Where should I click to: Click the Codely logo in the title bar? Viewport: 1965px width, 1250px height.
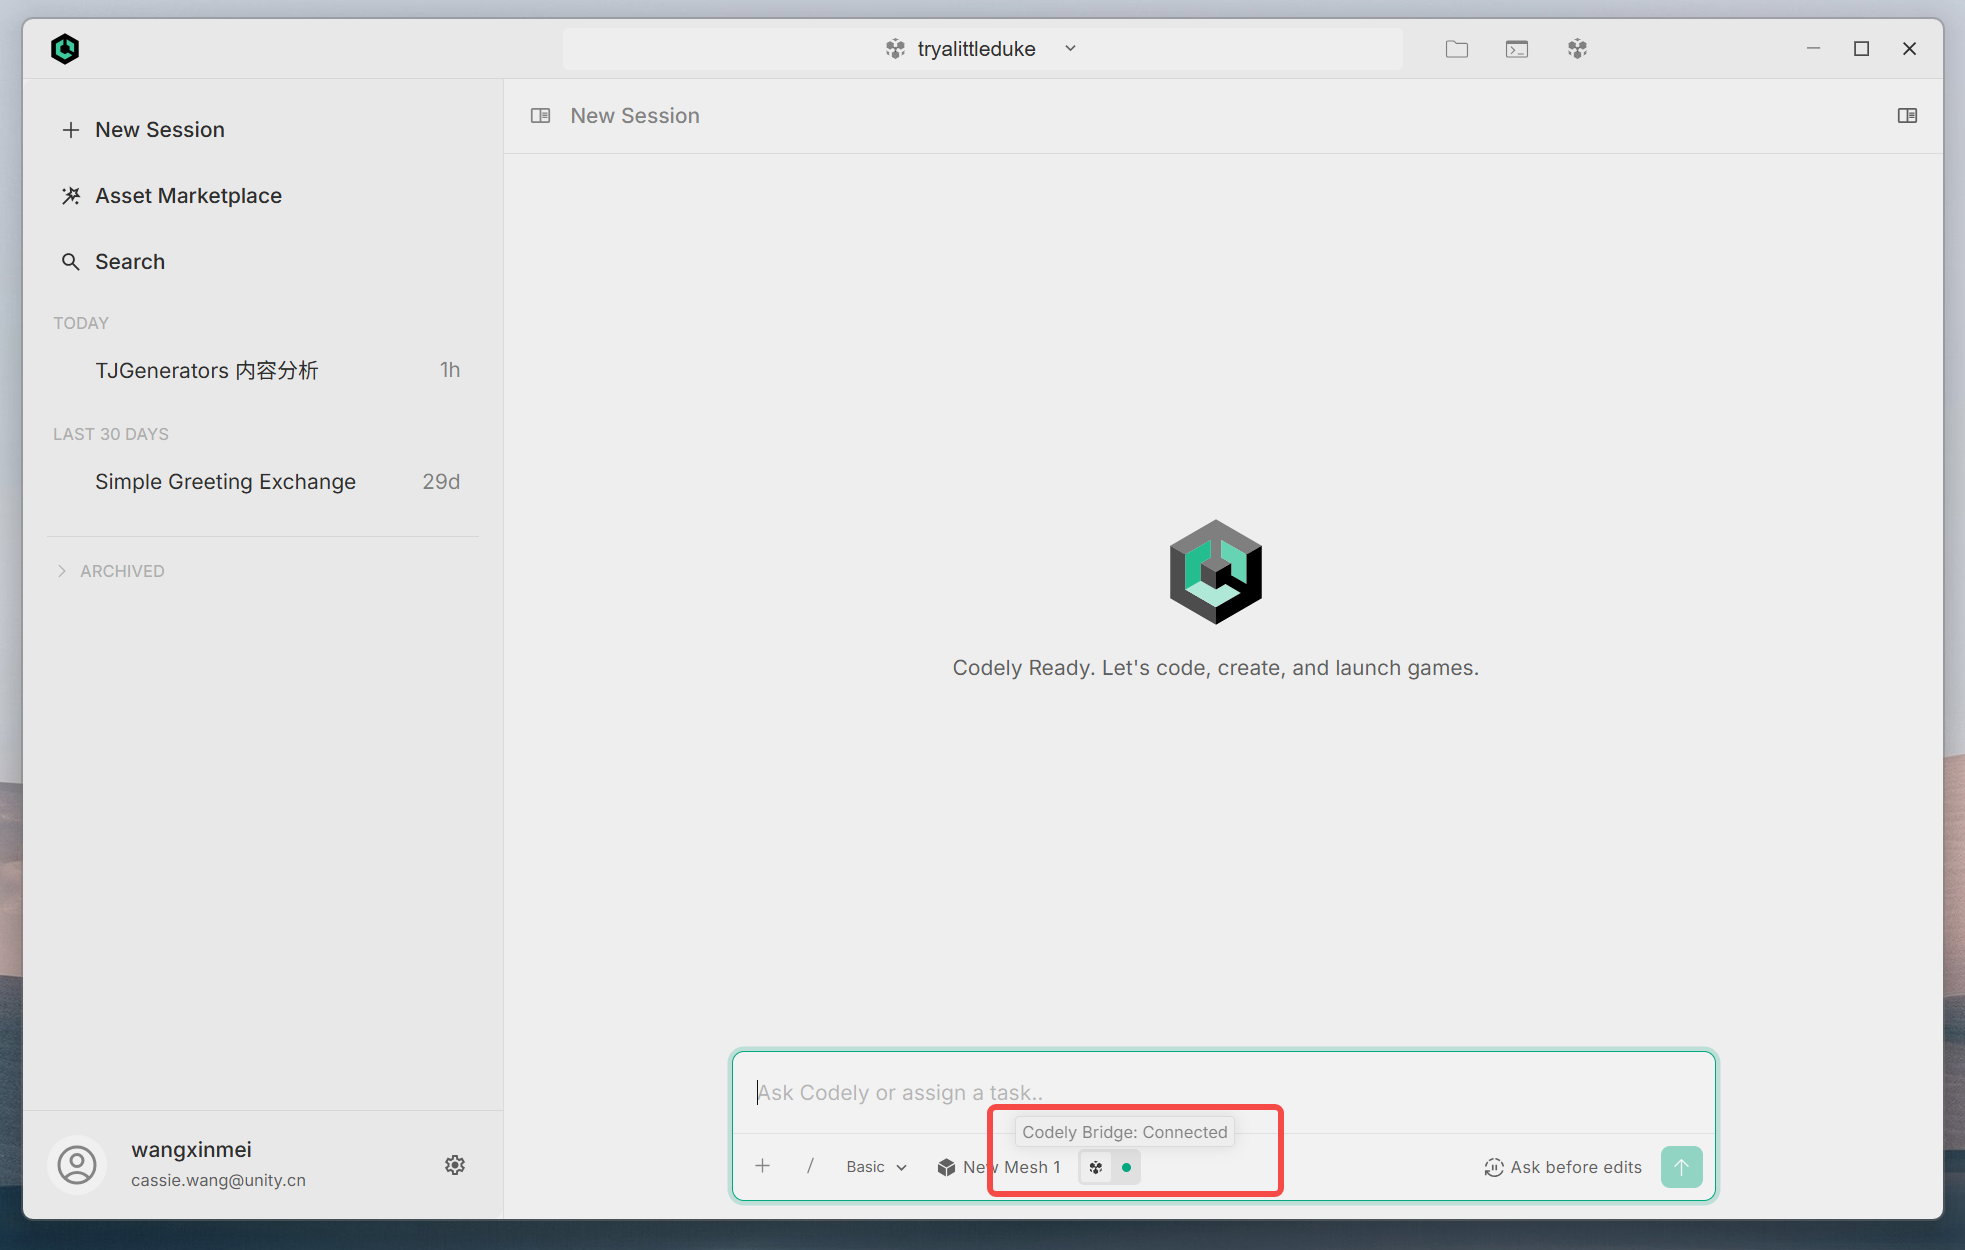[65, 48]
